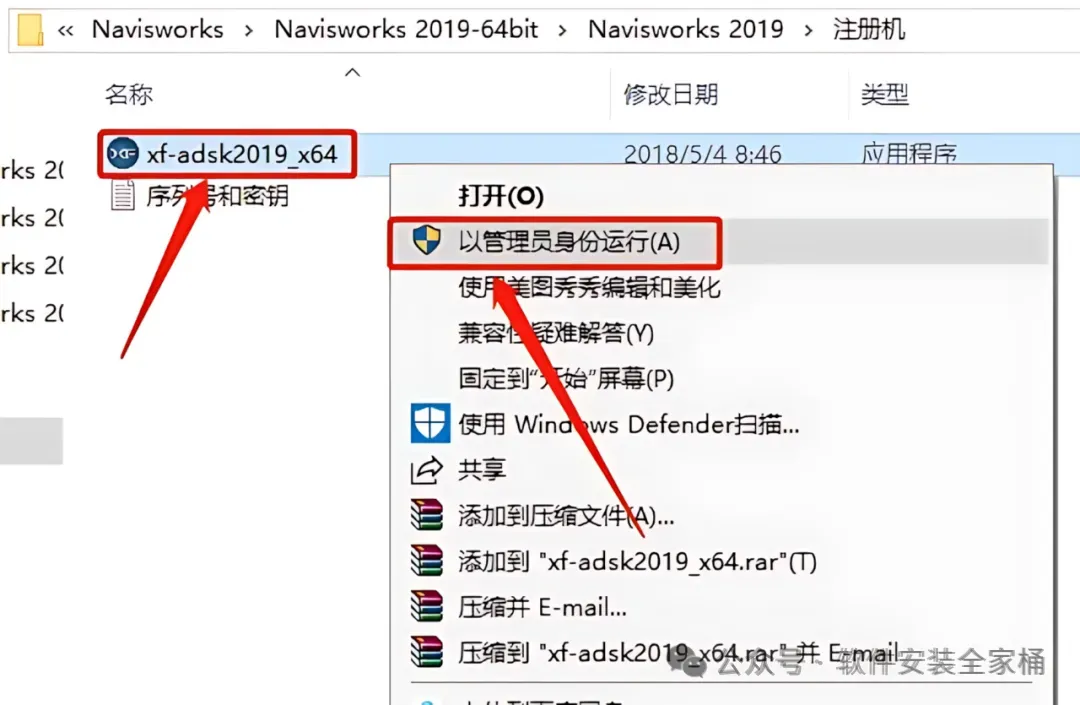The height and width of the screenshot is (705, 1080).
Task: Choose 打开(O) from the context menu
Action: pos(501,196)
